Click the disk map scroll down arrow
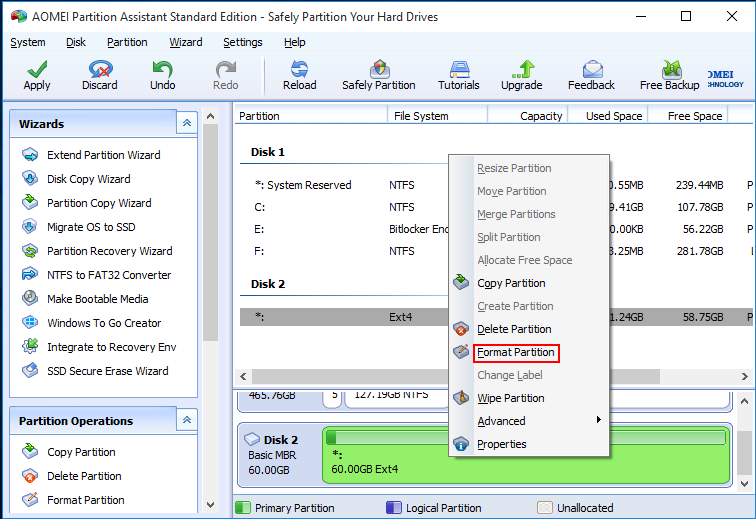756x519 pixels. click(744, 484)
